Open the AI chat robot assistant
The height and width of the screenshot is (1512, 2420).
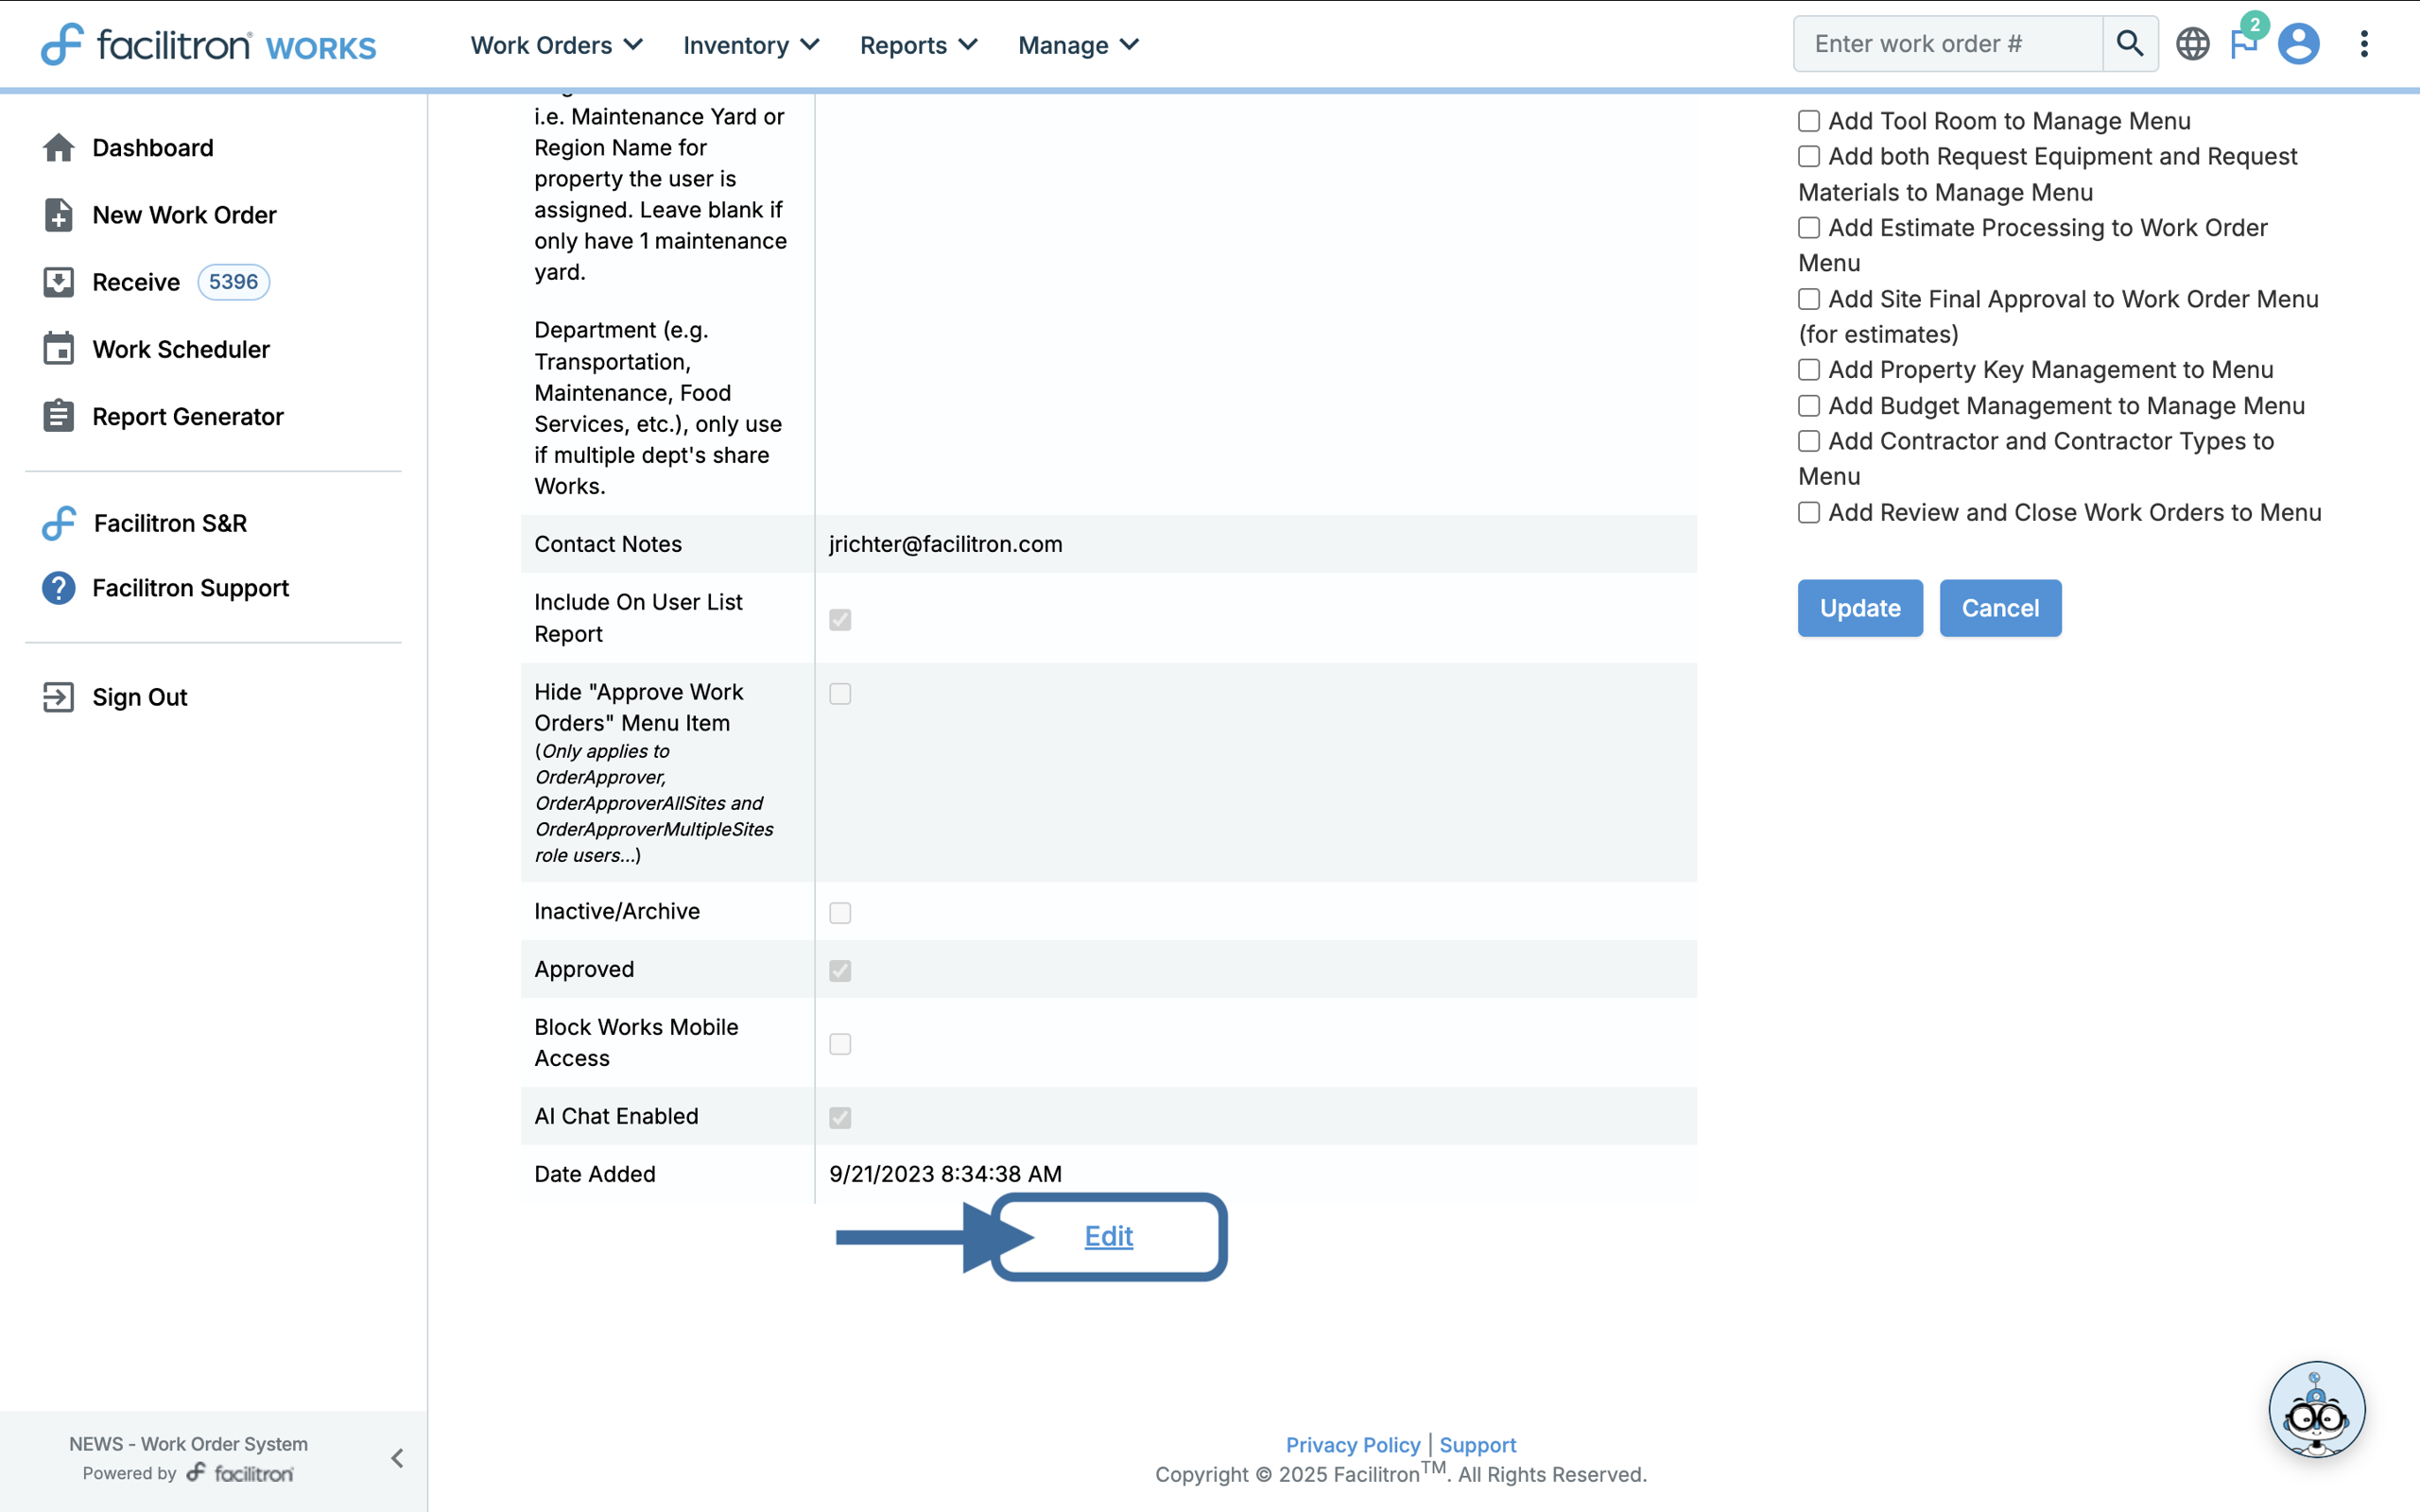click(2316, 1409)
